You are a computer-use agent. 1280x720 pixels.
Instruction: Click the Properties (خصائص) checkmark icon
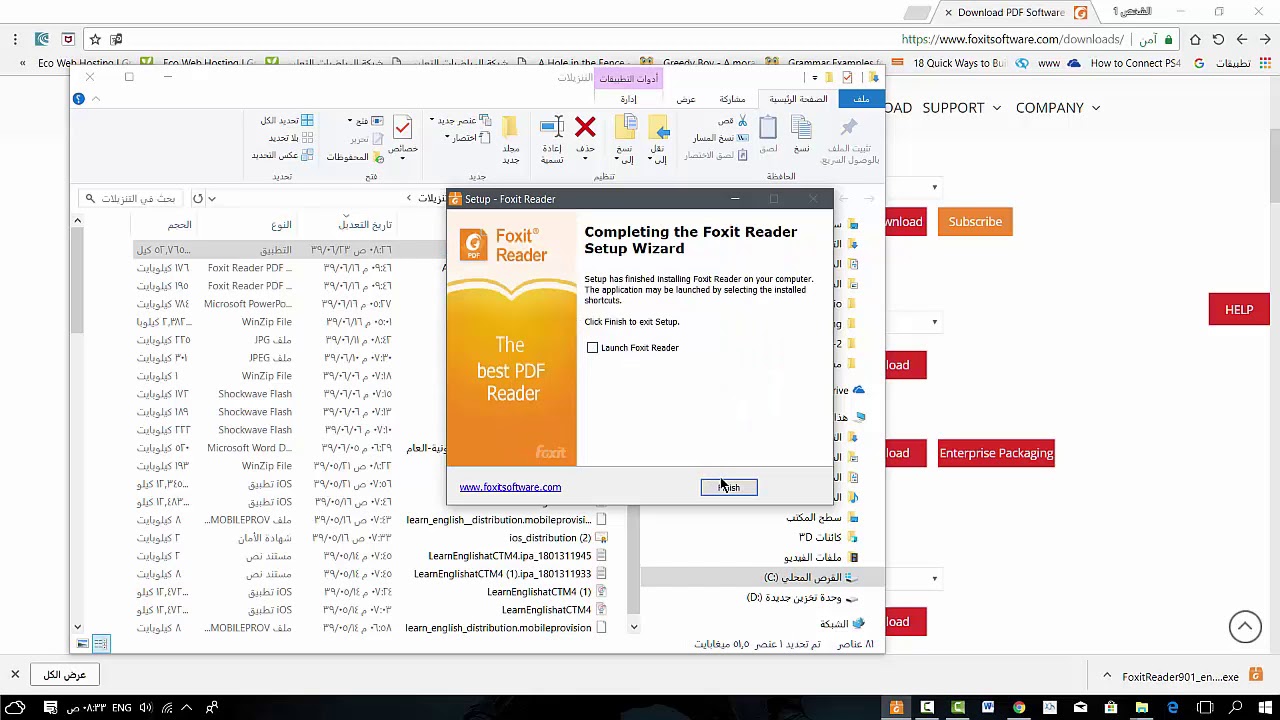(x=403, y=128)
